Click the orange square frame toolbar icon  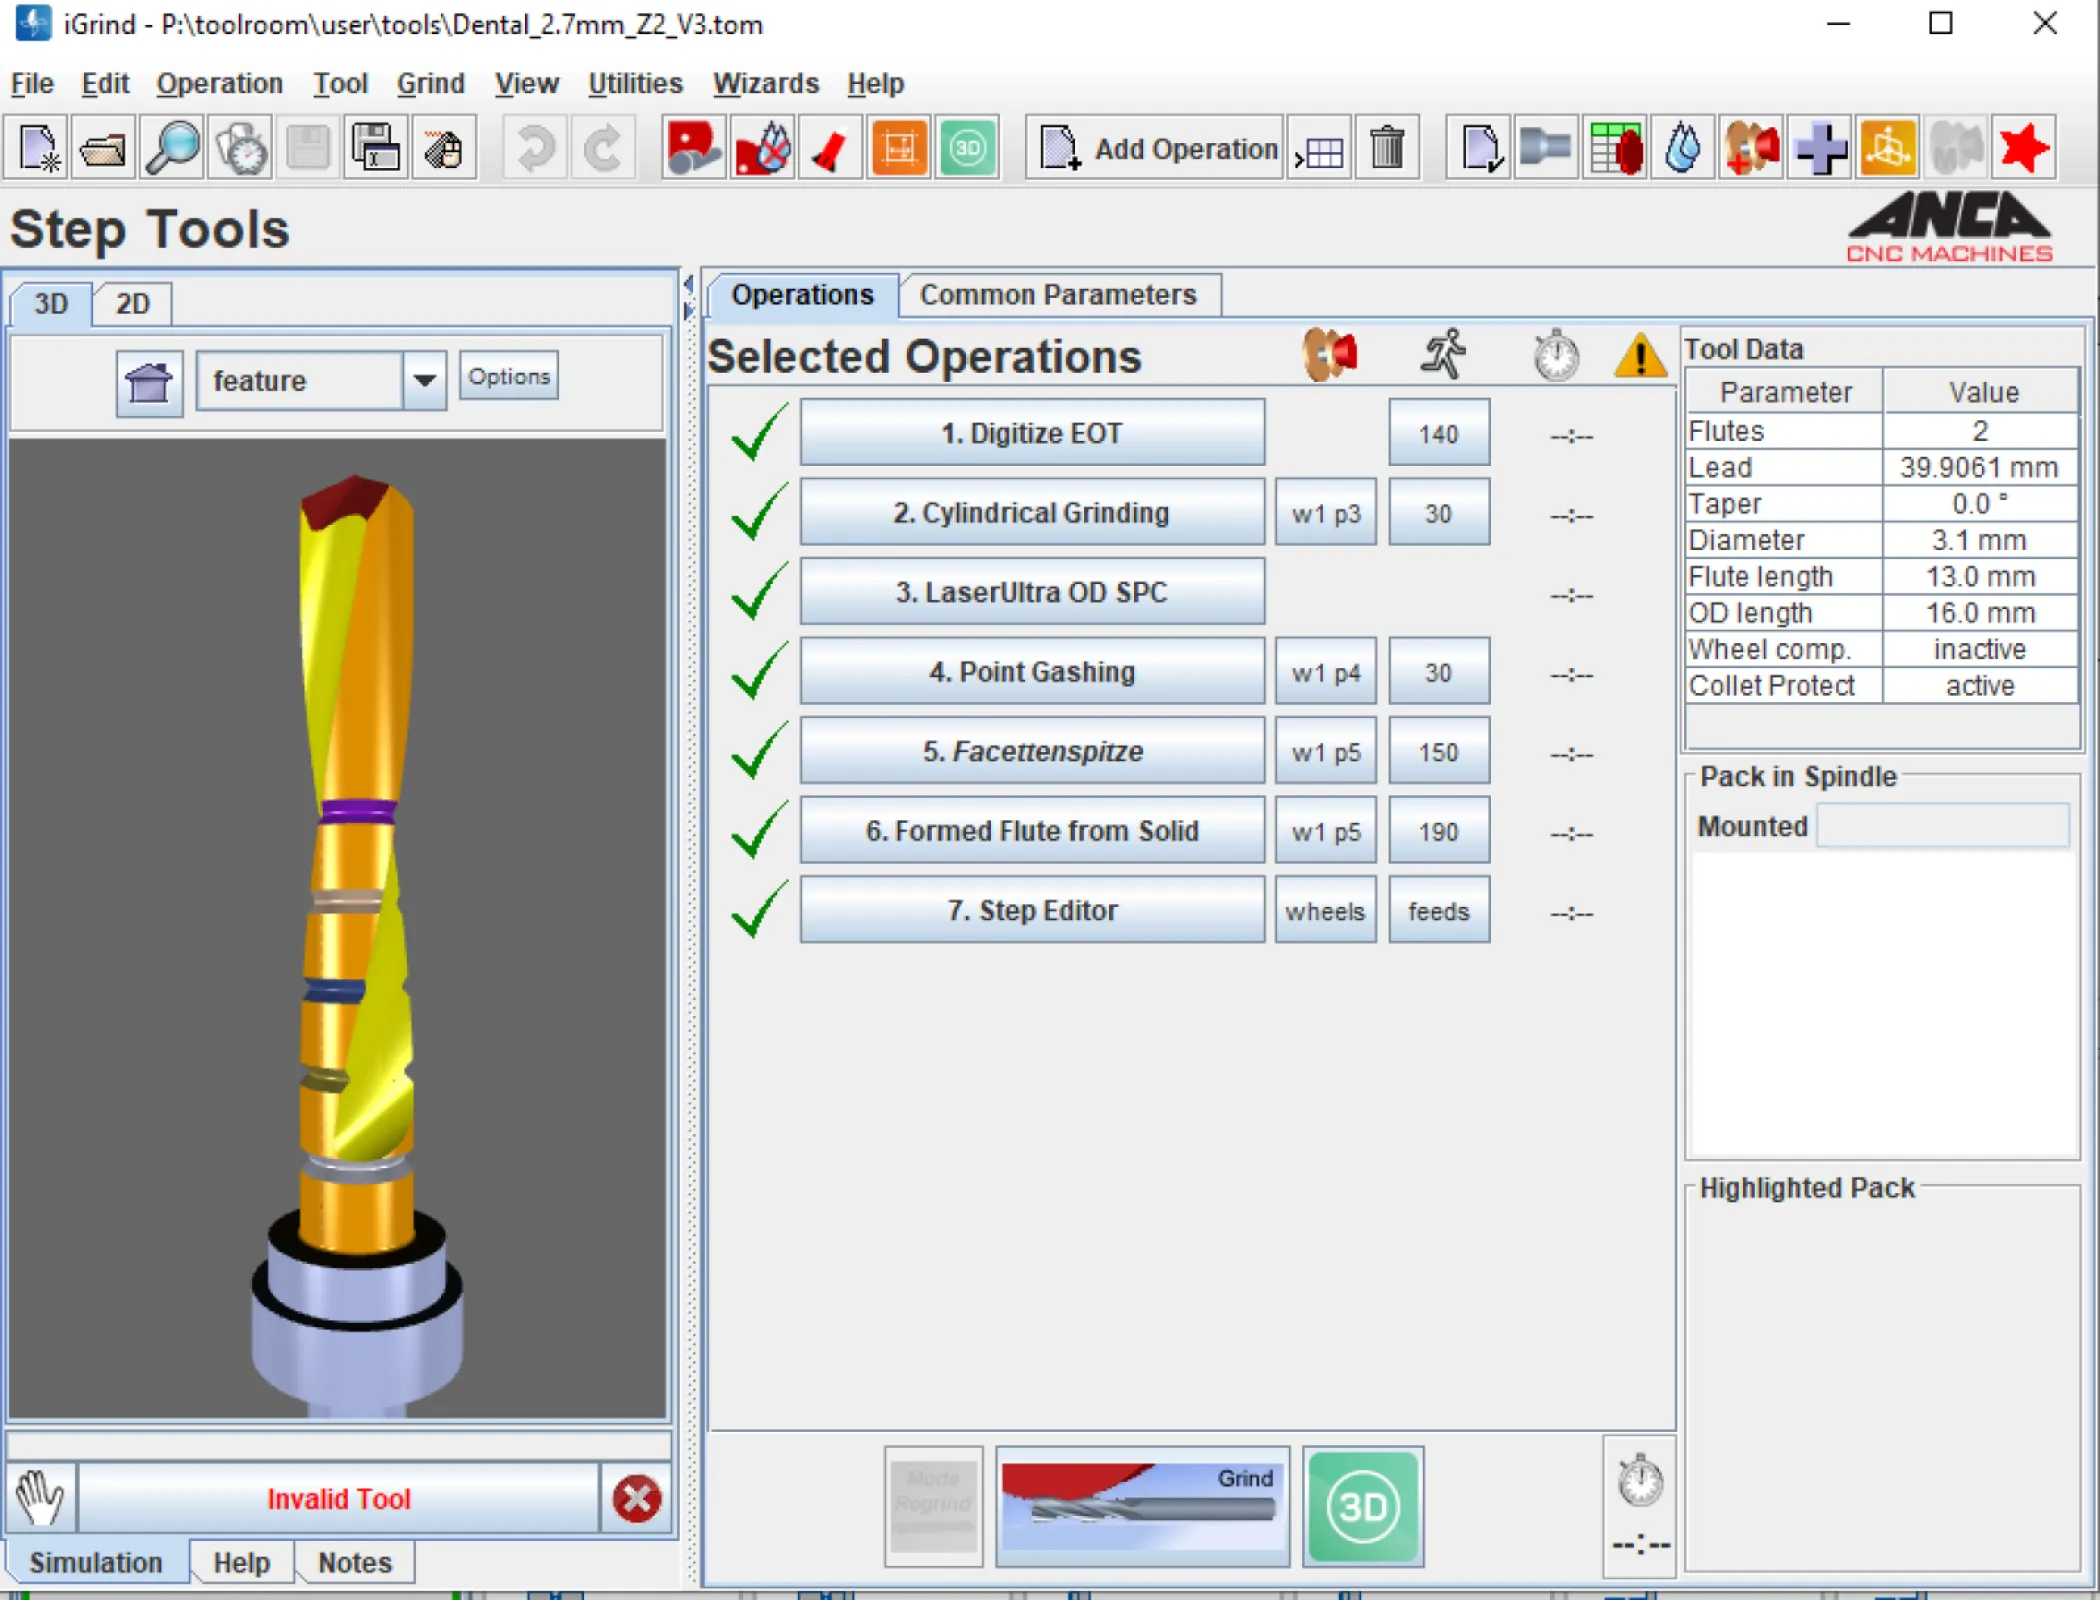click(x=899, y=149)
